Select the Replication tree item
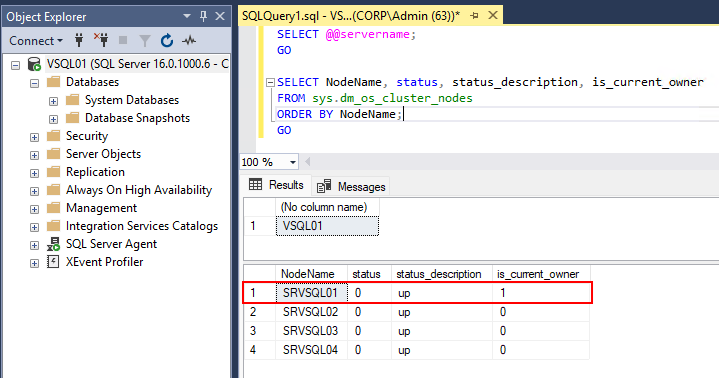The width and height of the screenshot is (719, 378). [x=95, y=172]
